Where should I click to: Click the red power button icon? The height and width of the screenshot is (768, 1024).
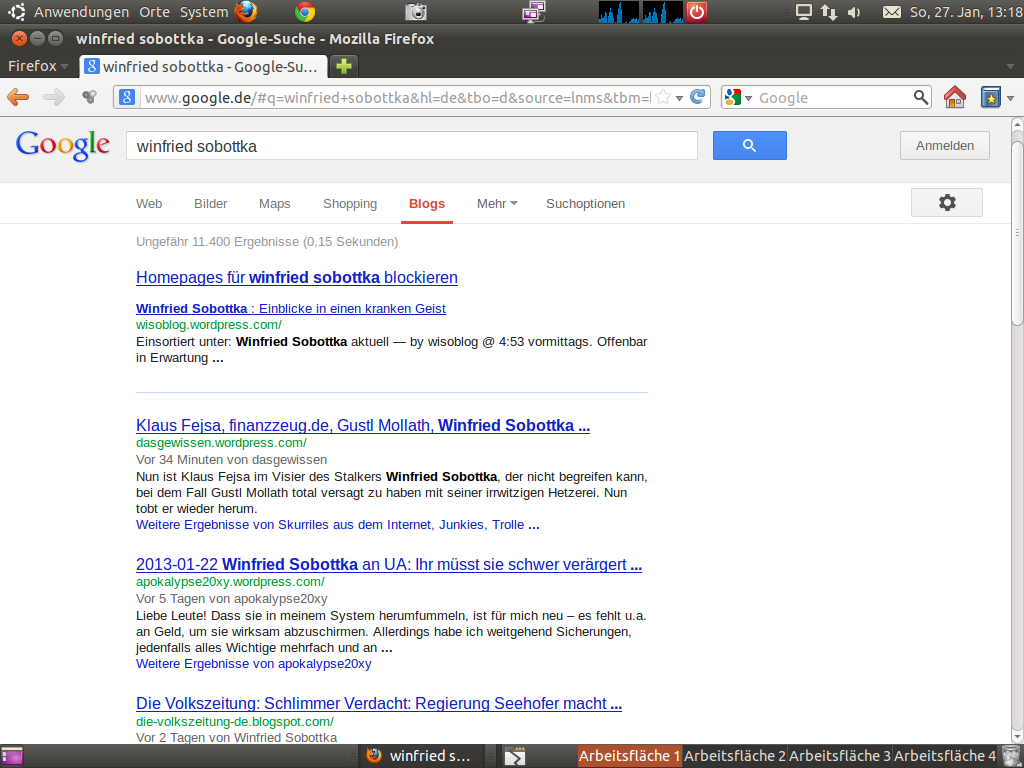pyautogui.click(x=697, y=12)
